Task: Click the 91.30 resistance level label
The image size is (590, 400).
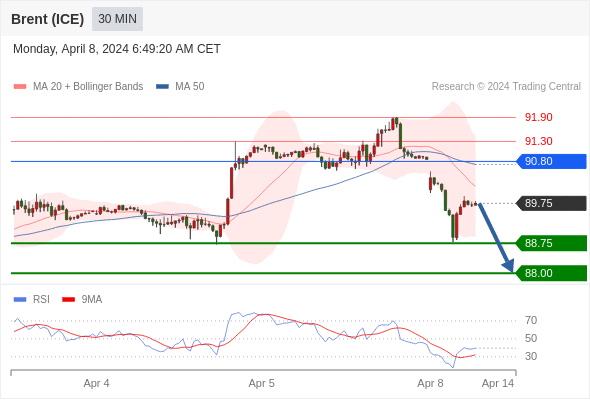Action: click(x=538, y=141)
